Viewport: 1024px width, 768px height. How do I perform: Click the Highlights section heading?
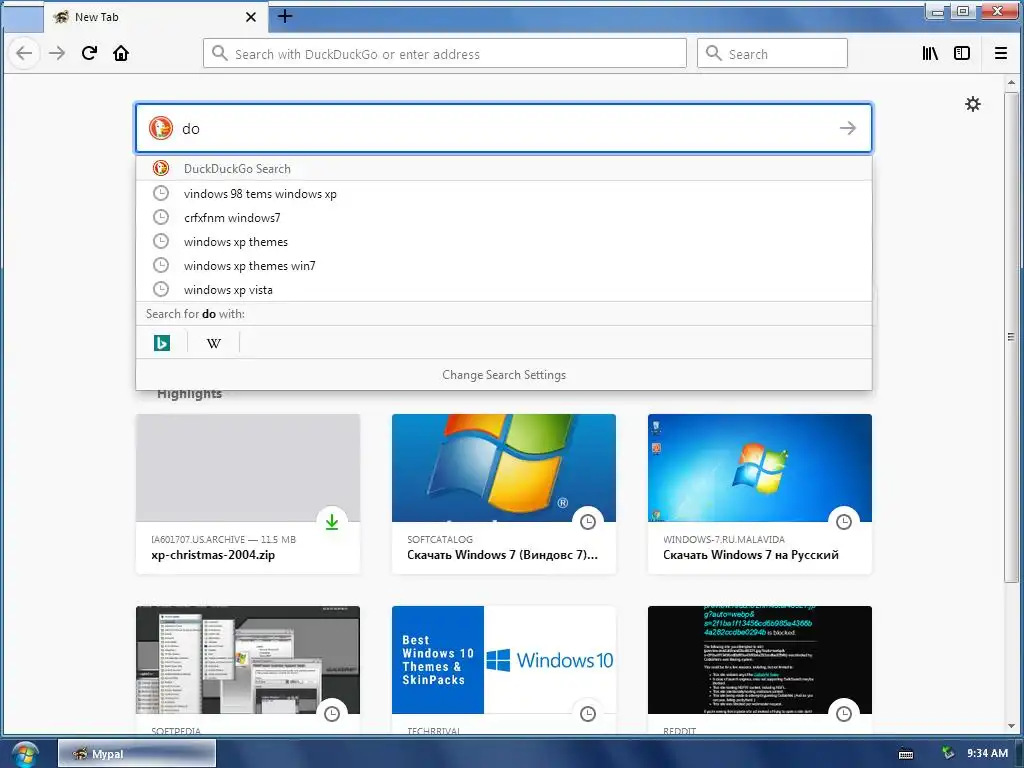pos(189,394)
